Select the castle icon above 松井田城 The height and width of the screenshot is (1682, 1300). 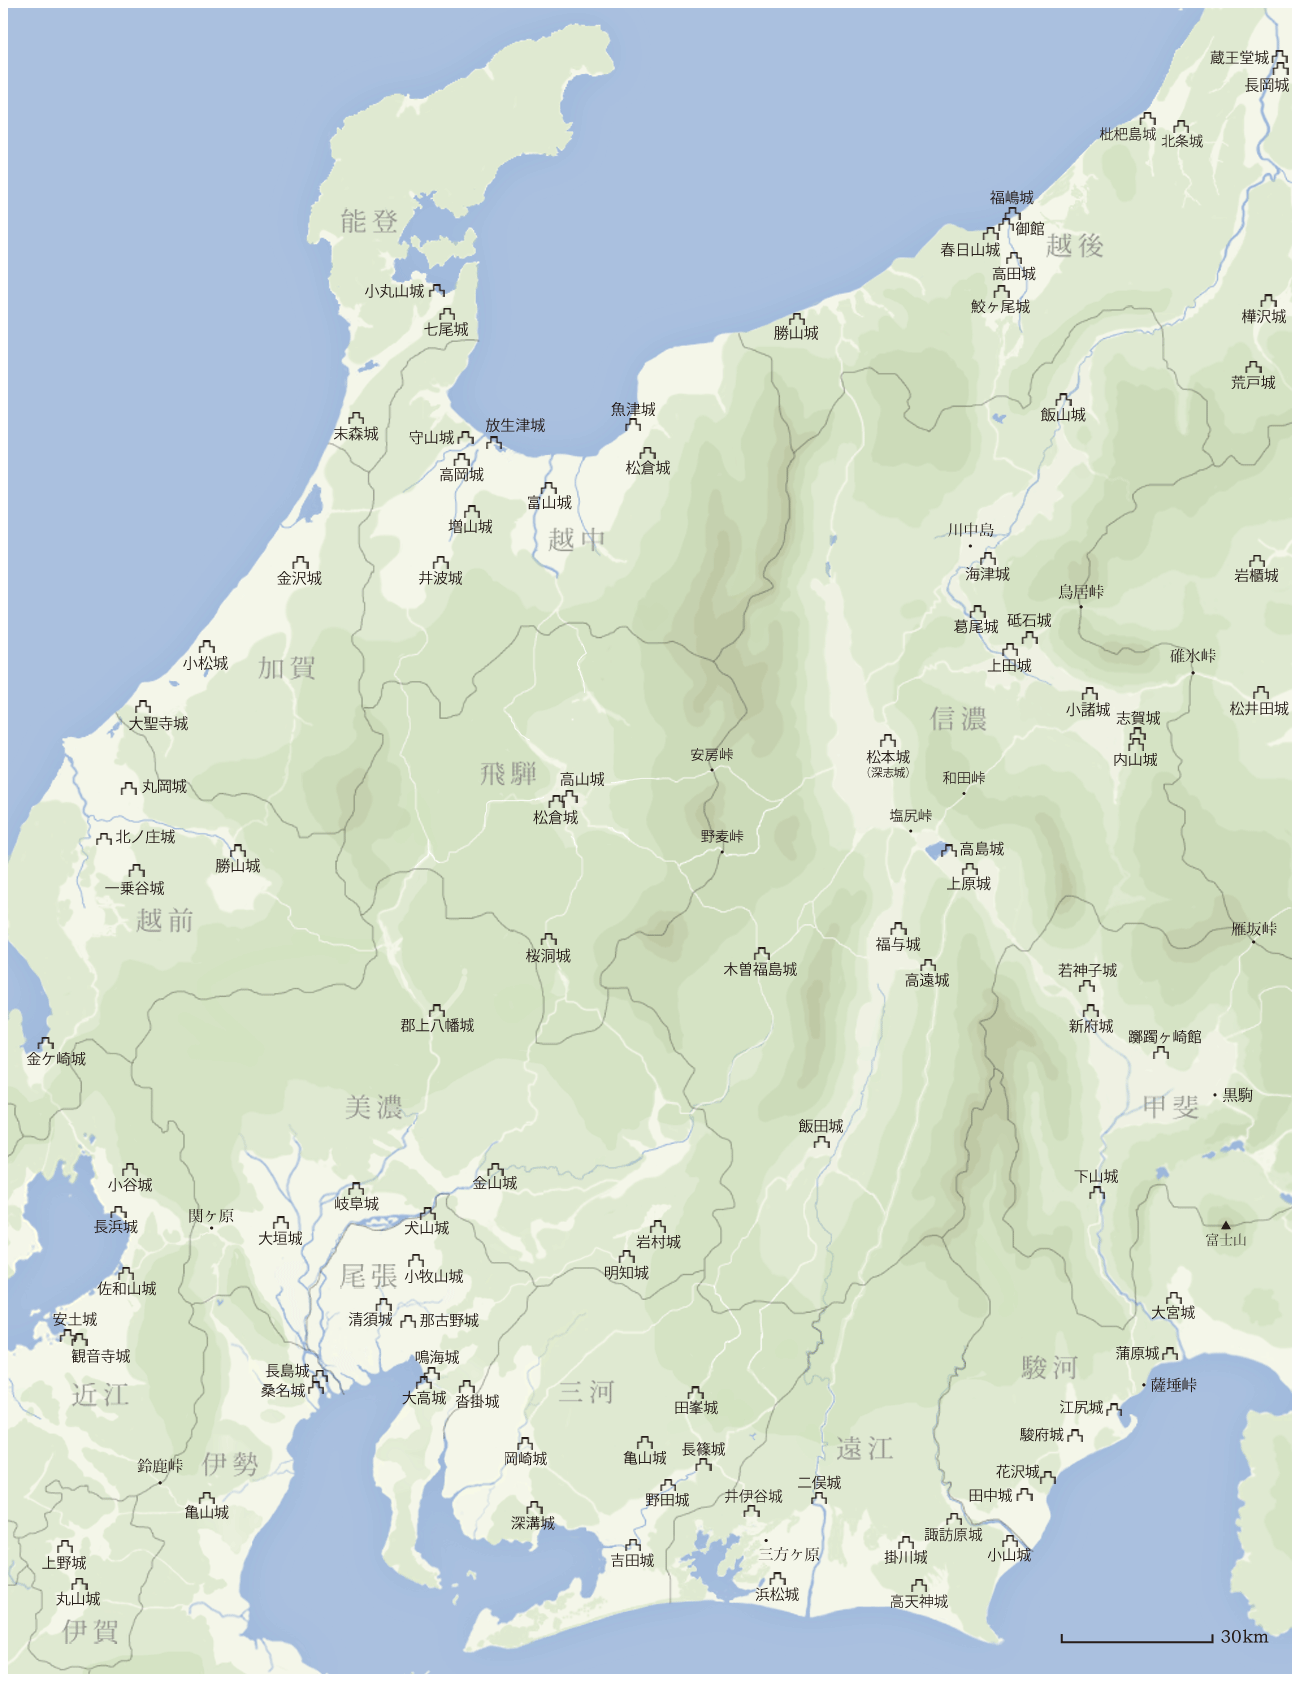coord(1260,692)
